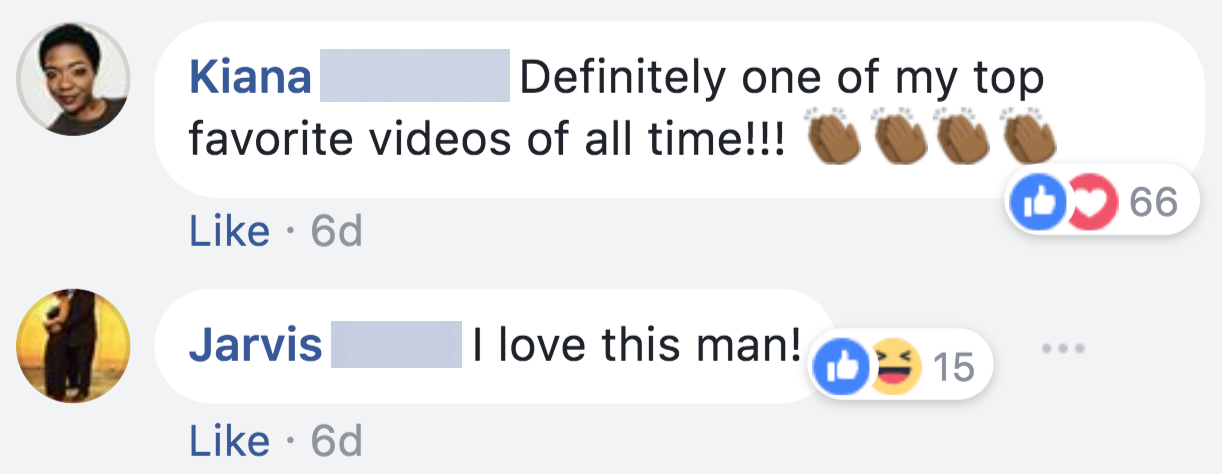Click the name Kiana

[x=250, y=78]
